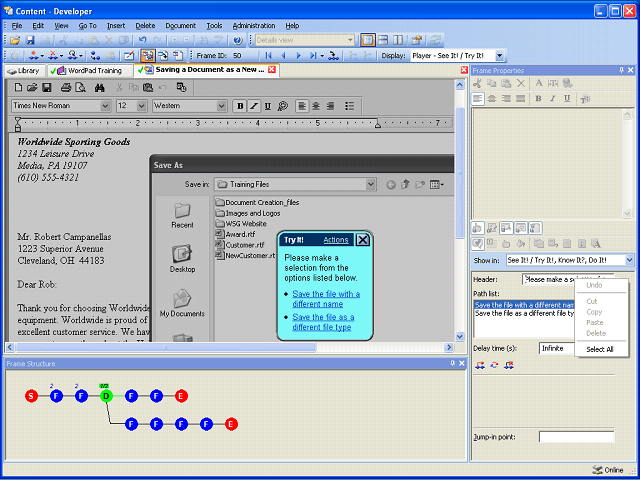The width and height of the screenshot is (640, 480).
Task: Click the Jump-in point input field
Action: (576, 437)
